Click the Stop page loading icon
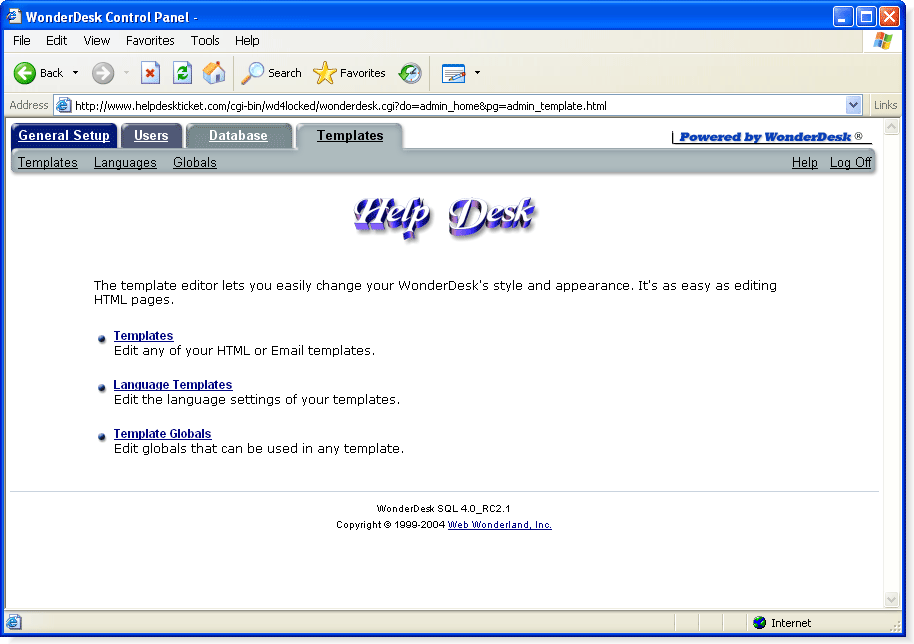The height and width of the screenshot is (644, 914). 150,73
